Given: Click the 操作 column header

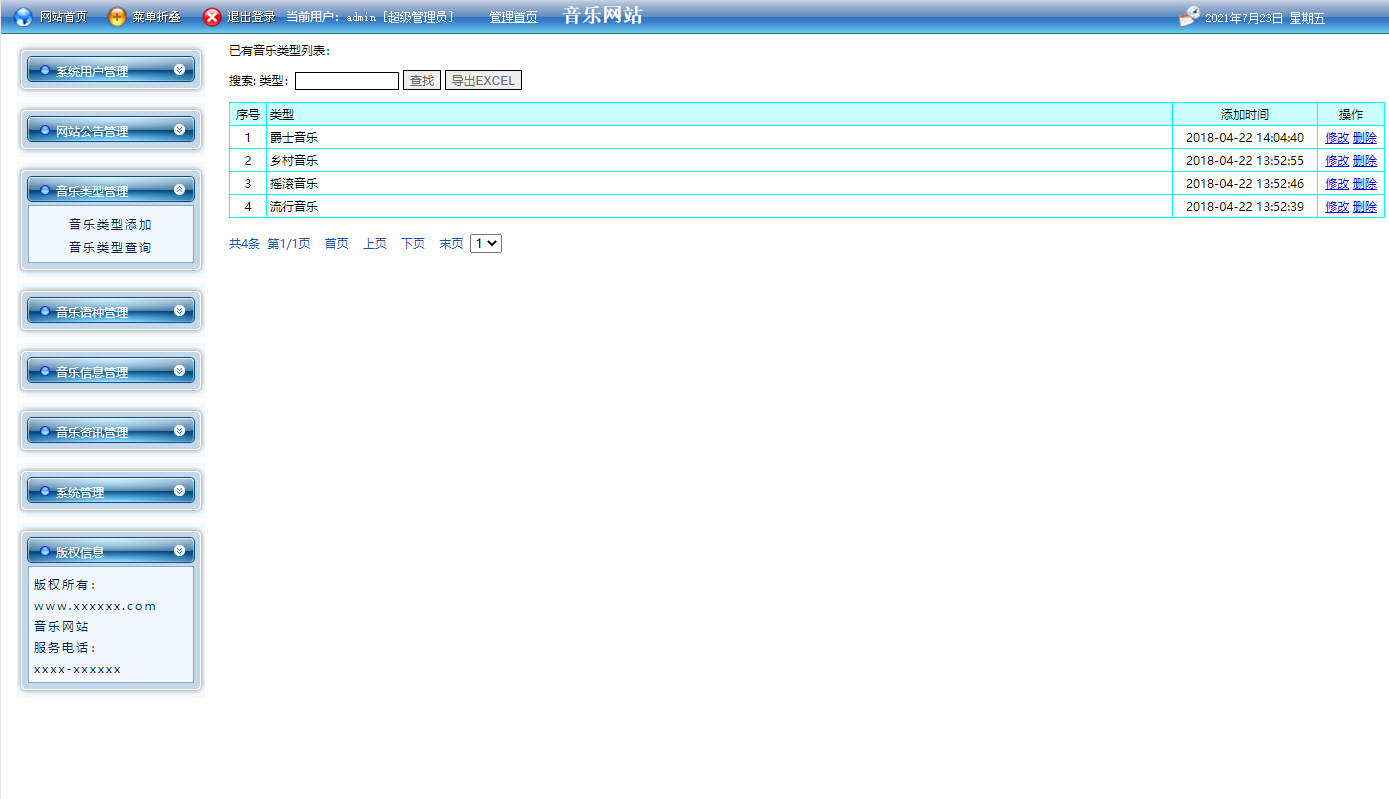Looking at the screenshot, I should point(1351,115).
